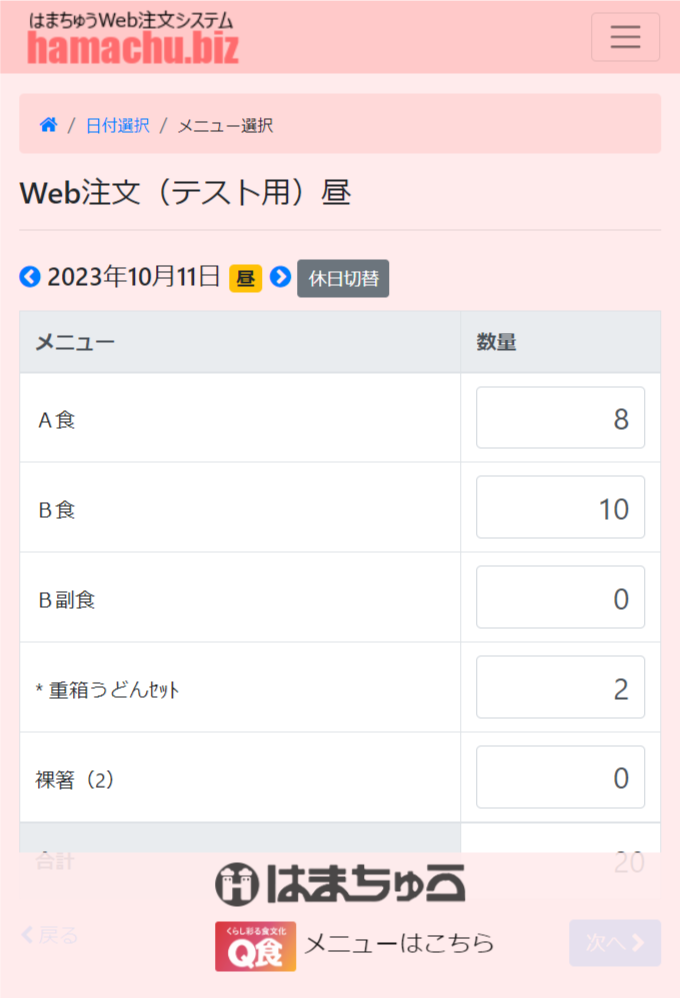Click the yellow 昼 meal badge

(x=245, y=278)
